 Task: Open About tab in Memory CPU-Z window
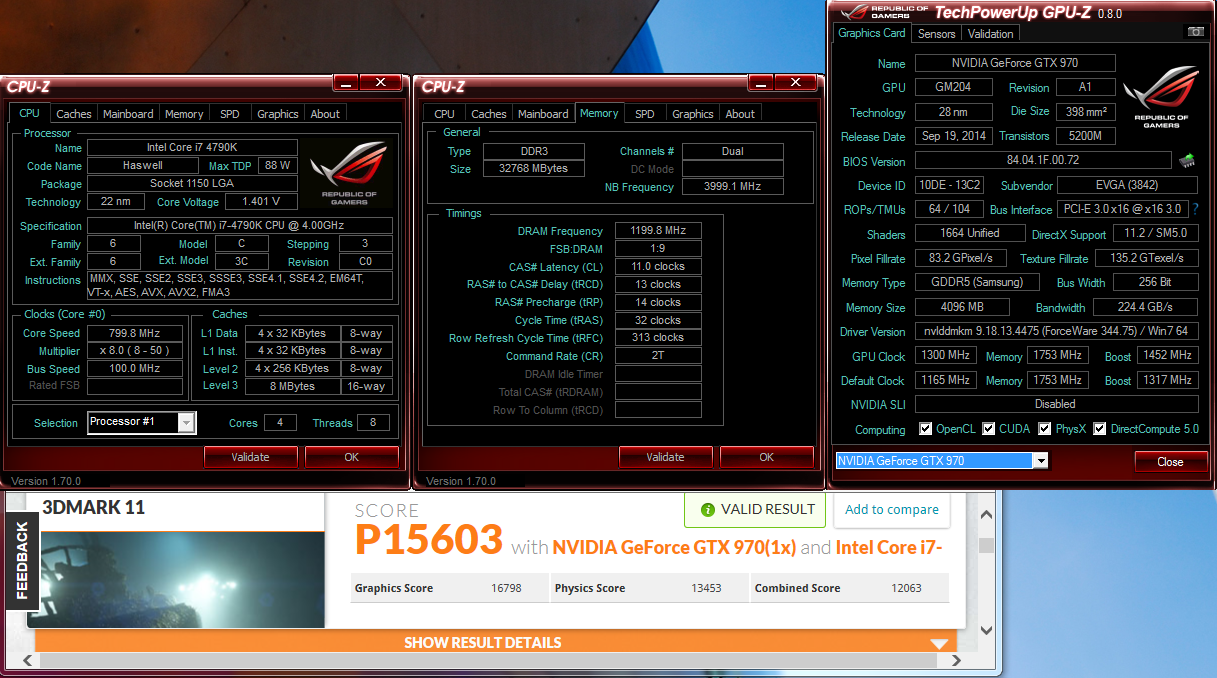(740, 114)
